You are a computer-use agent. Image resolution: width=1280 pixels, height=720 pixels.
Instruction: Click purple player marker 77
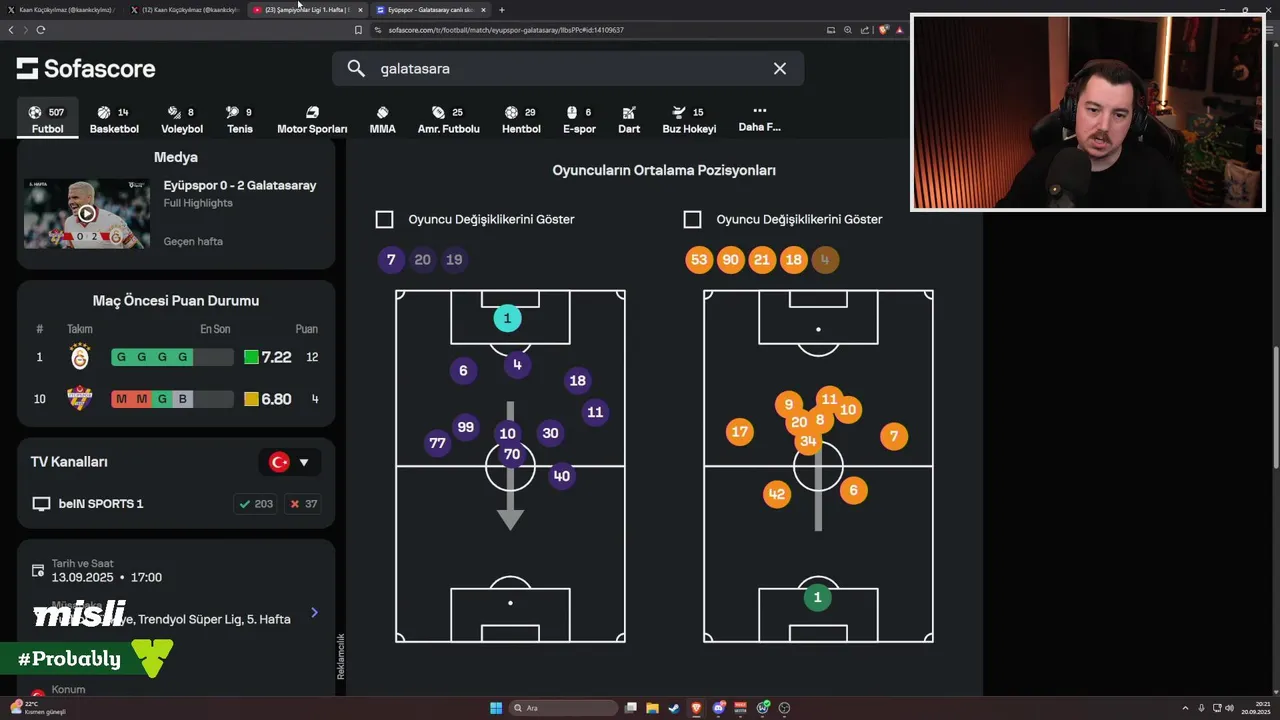click(x=437, y=443)
